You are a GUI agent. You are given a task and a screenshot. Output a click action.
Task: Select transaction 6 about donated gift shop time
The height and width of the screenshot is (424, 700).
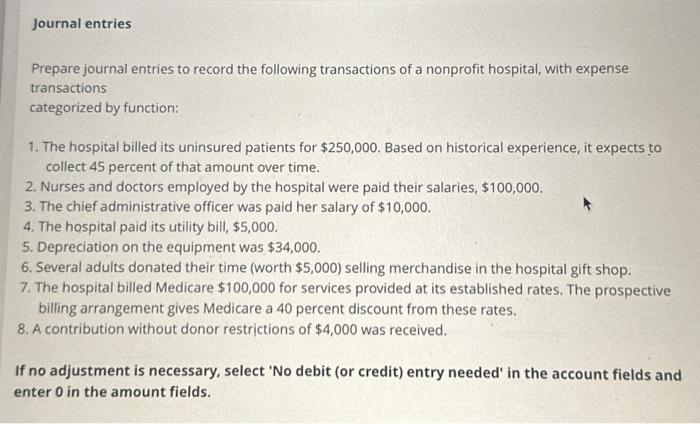pos(326,268)
